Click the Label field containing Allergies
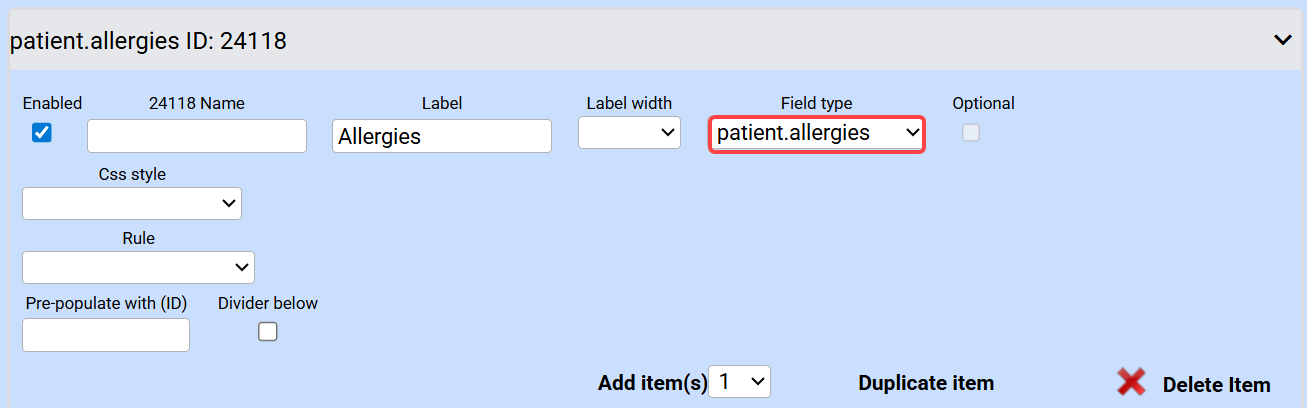1307x408 pixels. click(x=441, y=136)
